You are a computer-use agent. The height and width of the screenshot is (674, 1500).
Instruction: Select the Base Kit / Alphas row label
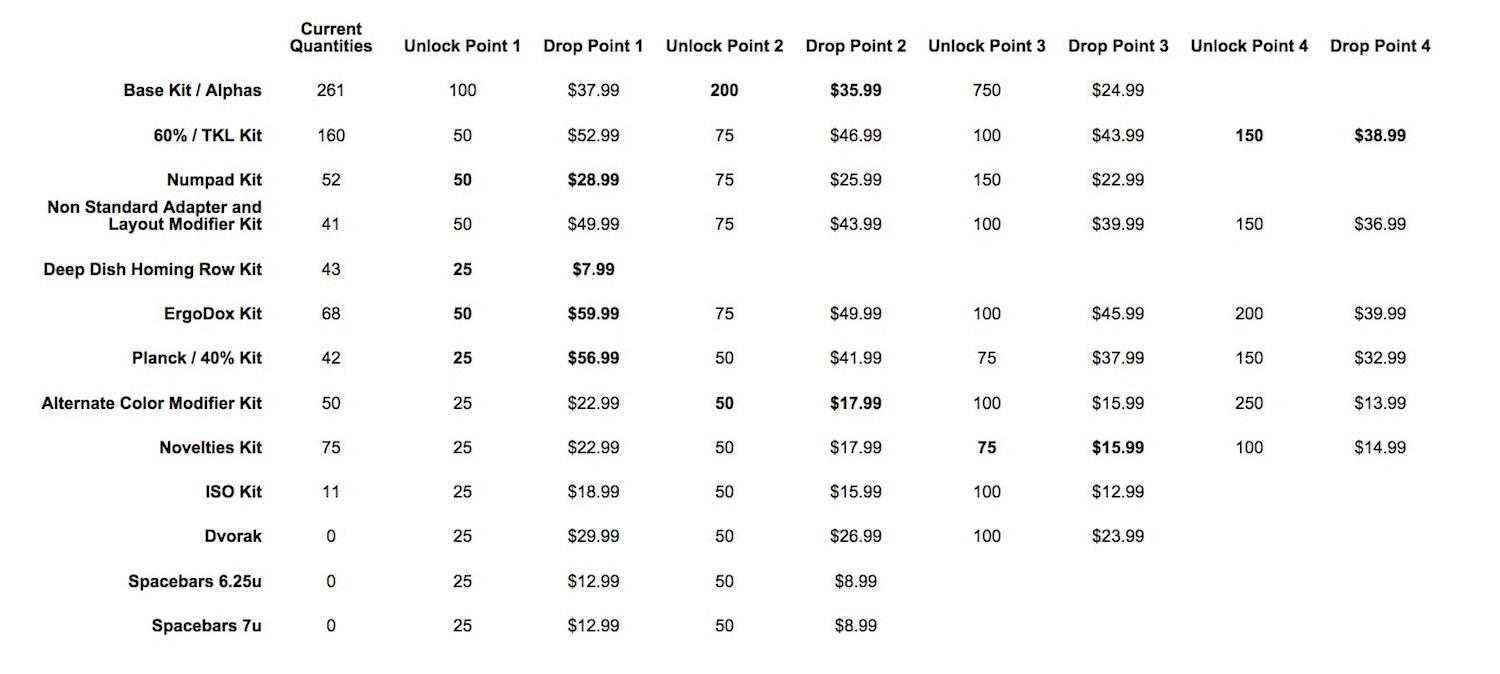tap(192, 90)
